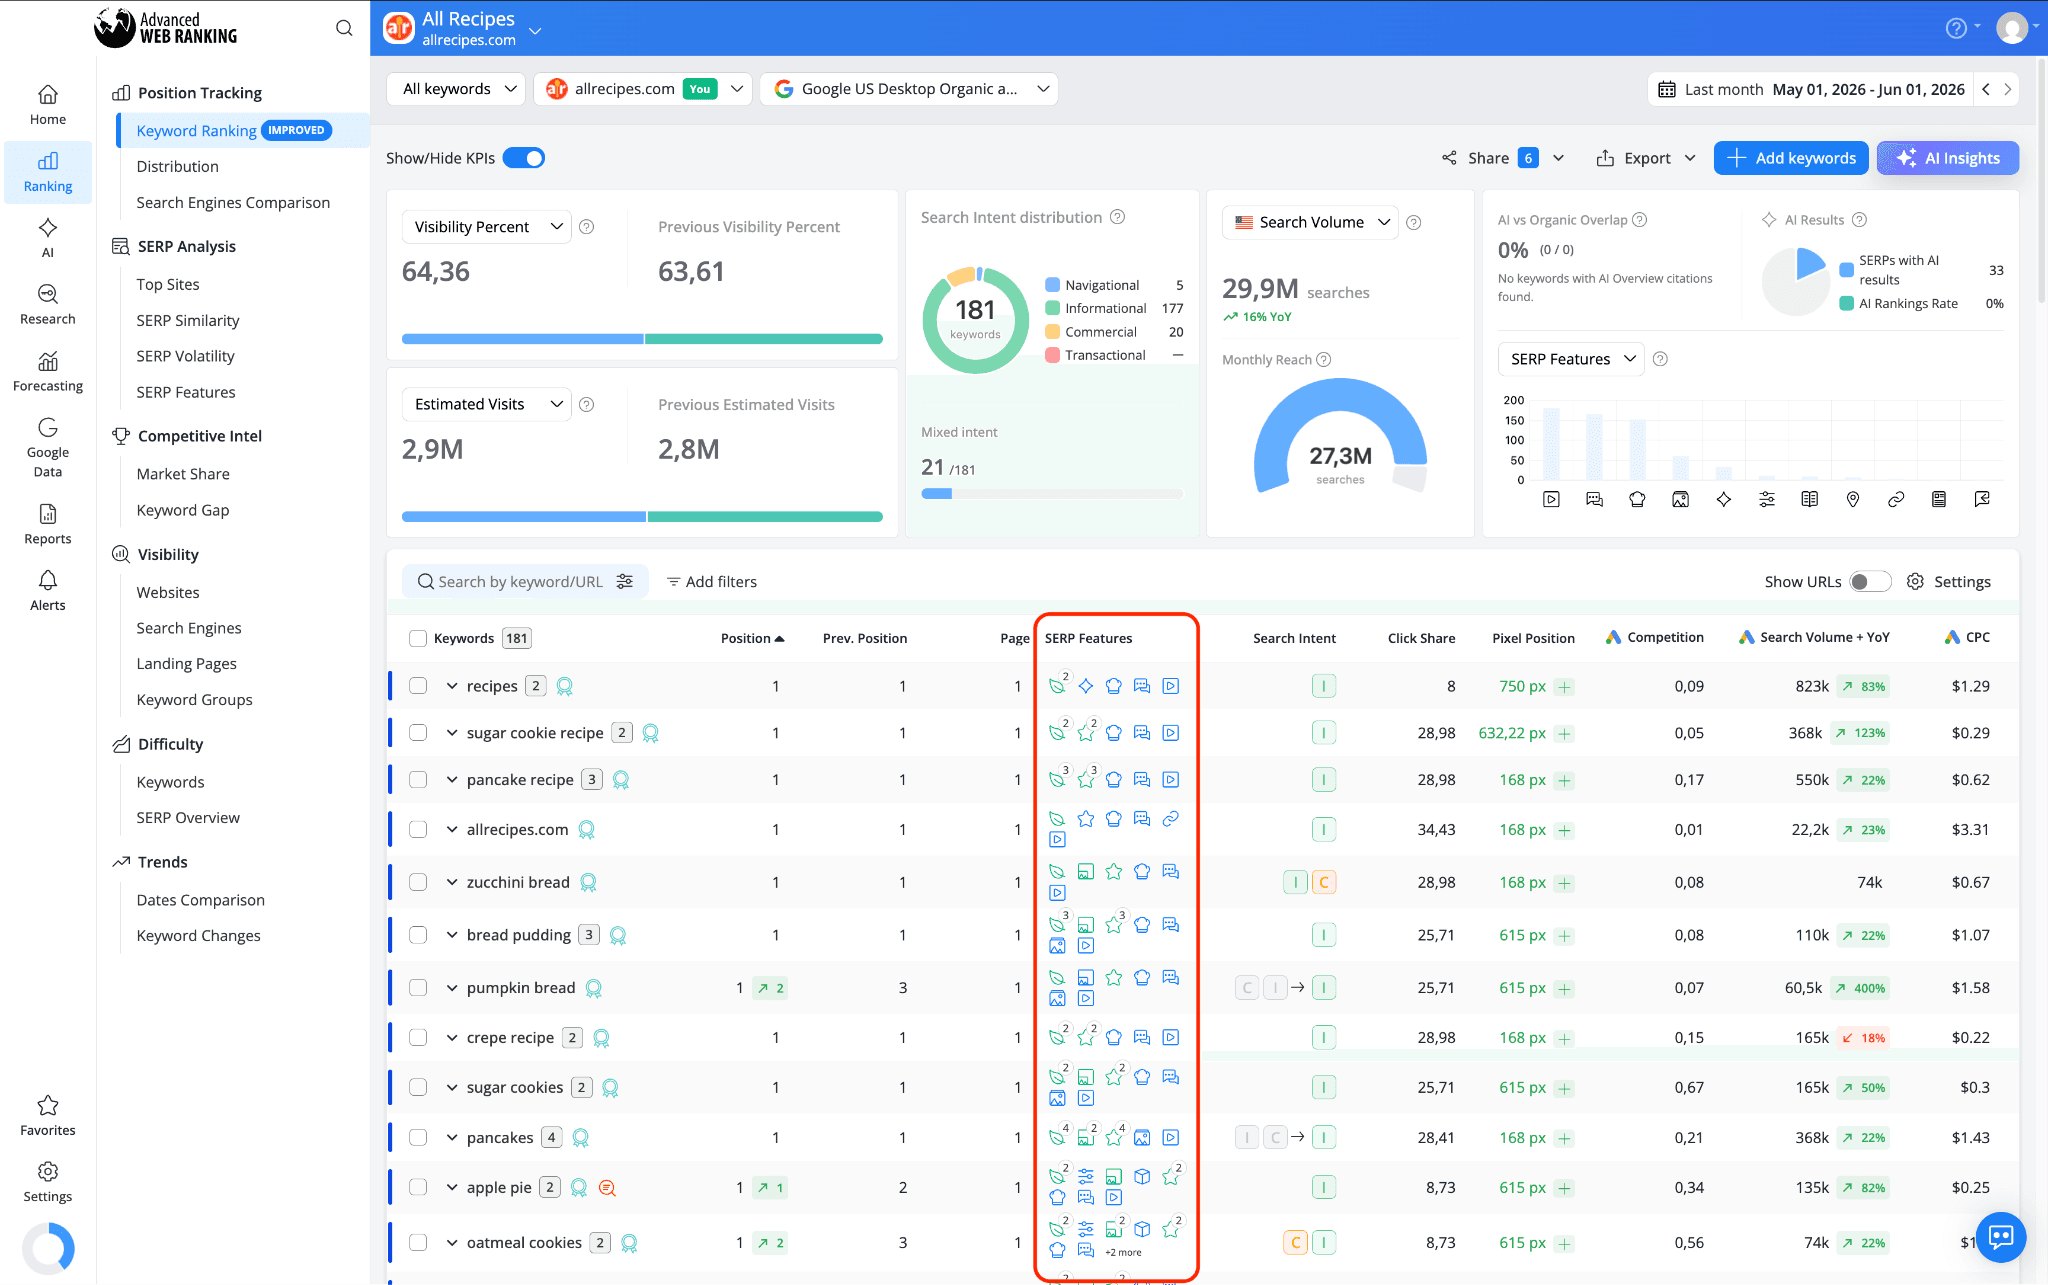Click the Export button
The width and height of the screenshot is (2048, 1285).
(x=1646, y=158)
